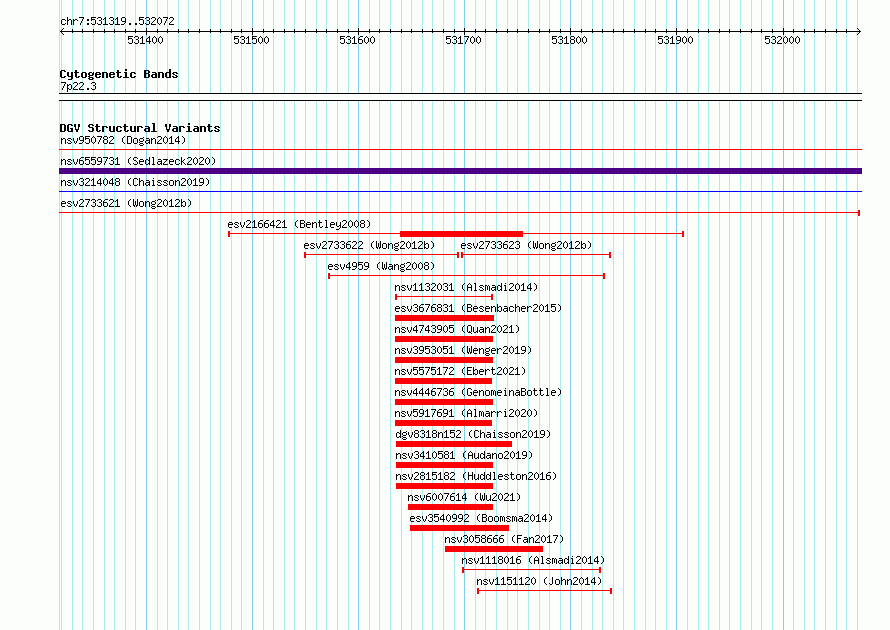
Task: Open nsv4446736 (GenomeinaBottle) variant
Action: click(x=478, y=392)
